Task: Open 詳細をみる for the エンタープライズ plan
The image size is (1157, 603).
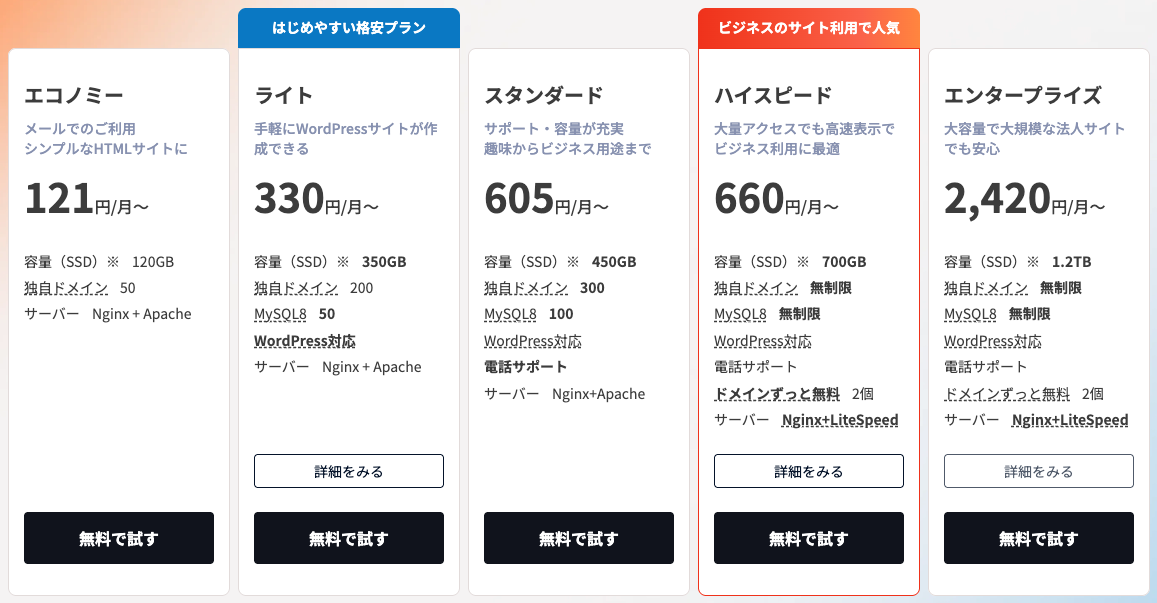Action: (x=1039, y=471)
